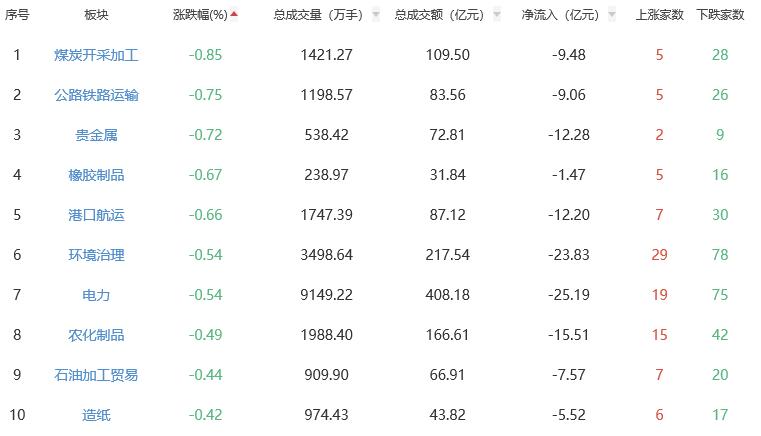This screenshot has height=436, width=761.
Task: Click the sort arrow next to 总成交量（万手）
Action: pos(376,15)
